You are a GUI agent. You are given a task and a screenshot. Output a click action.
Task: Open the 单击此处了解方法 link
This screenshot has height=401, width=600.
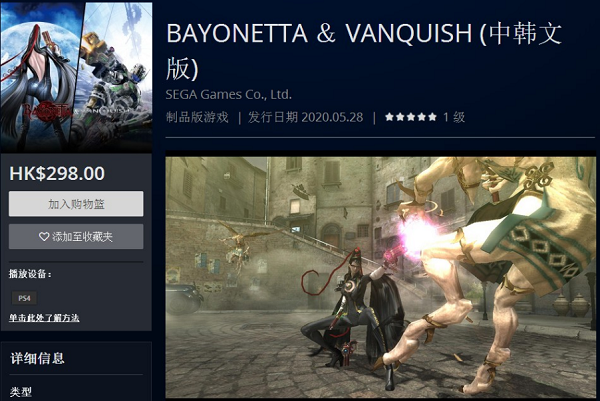click(44, 318)
